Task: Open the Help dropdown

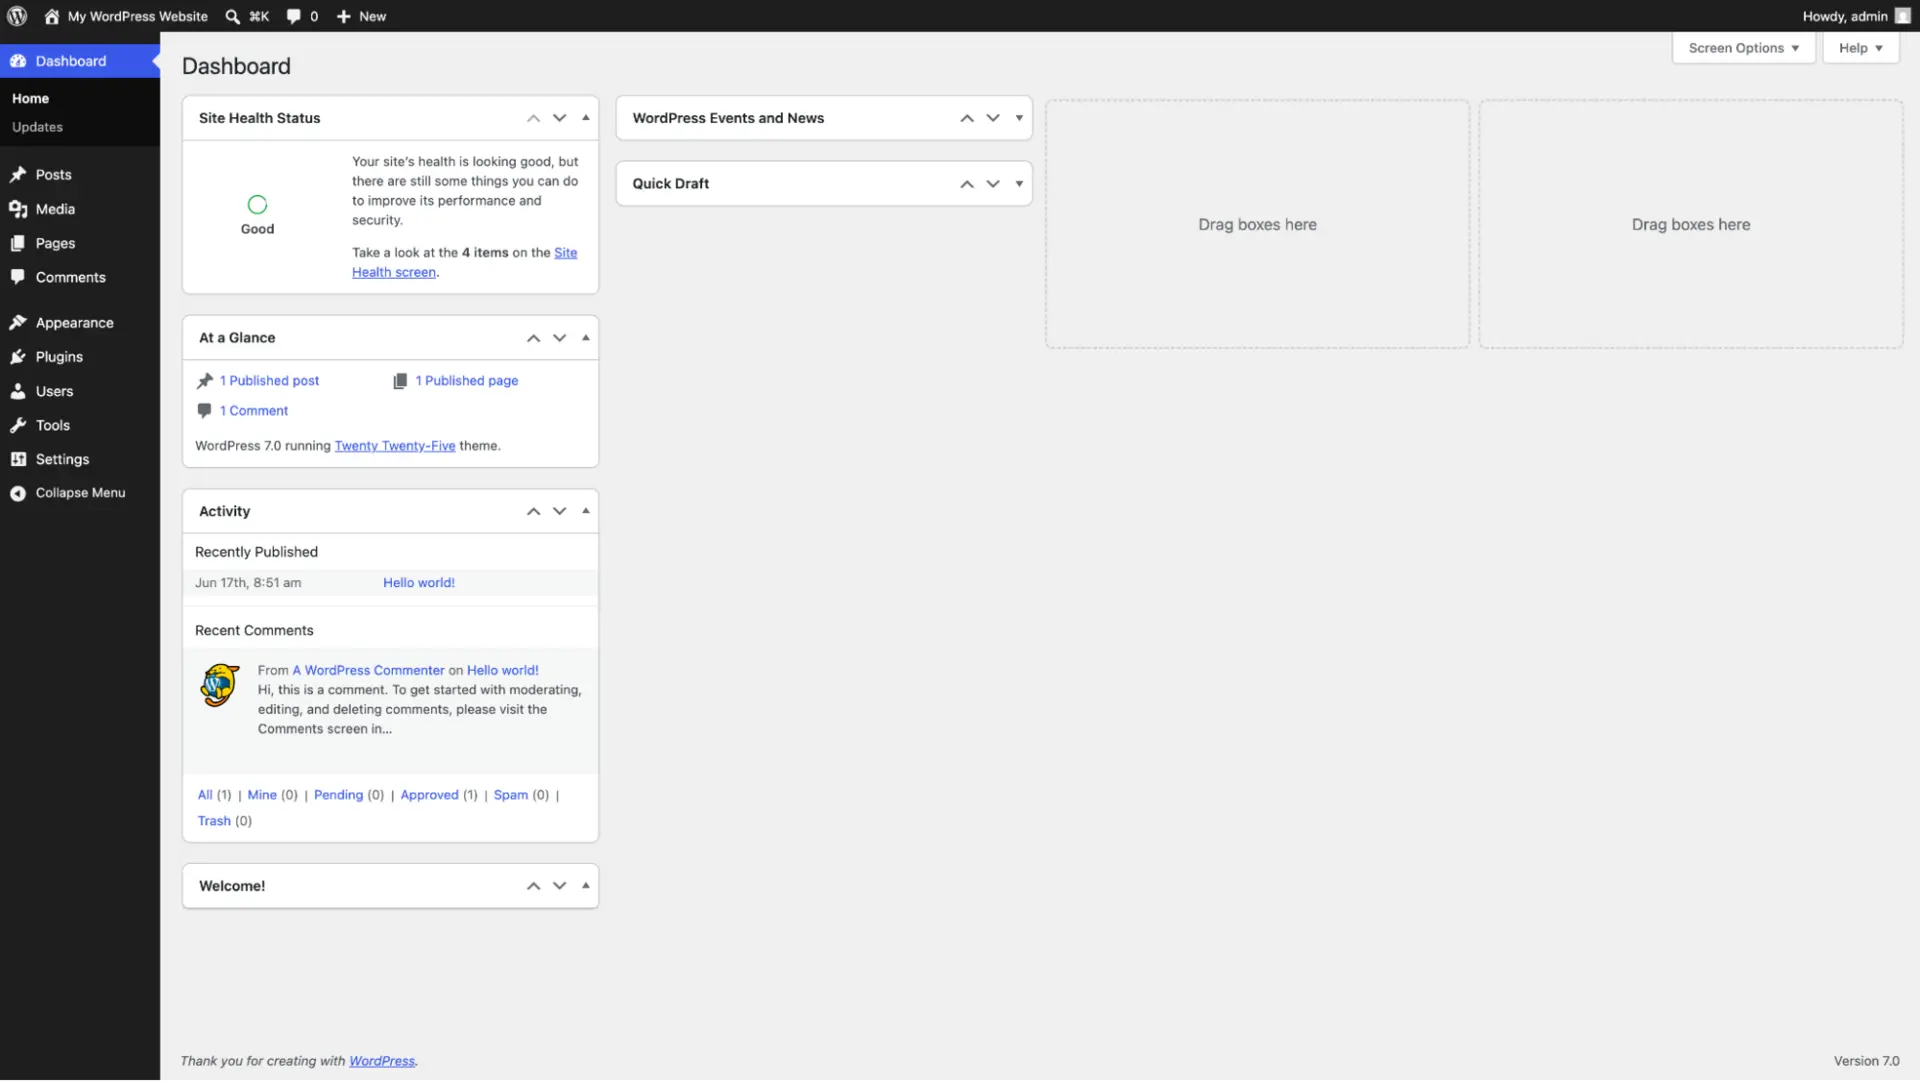Action: (x=1860, y=48)
